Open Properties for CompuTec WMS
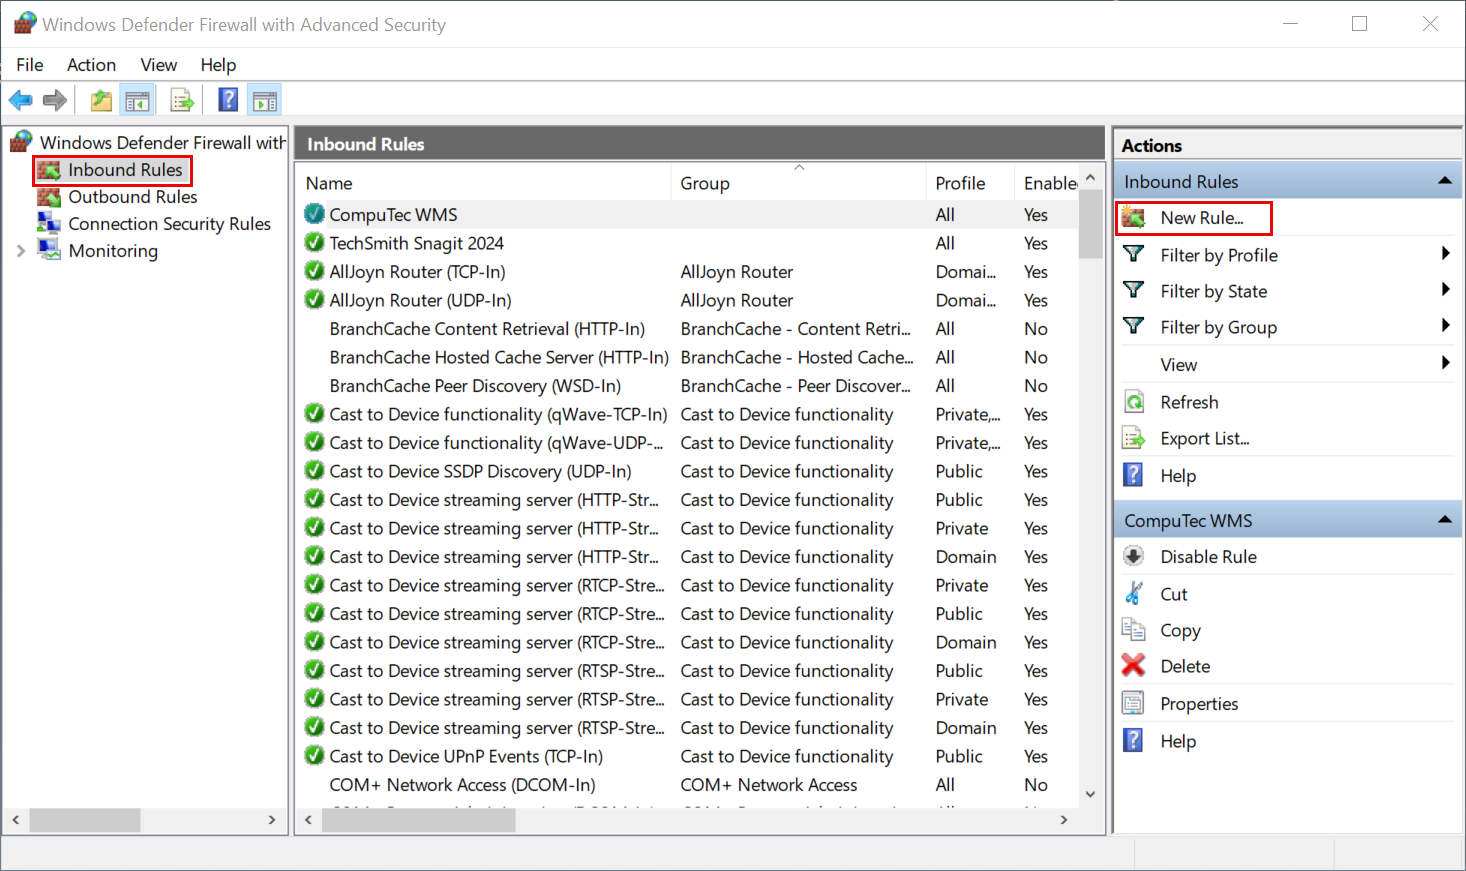Image resolution: width=1466 pixels, height=871 pixels. point(1199,704)
